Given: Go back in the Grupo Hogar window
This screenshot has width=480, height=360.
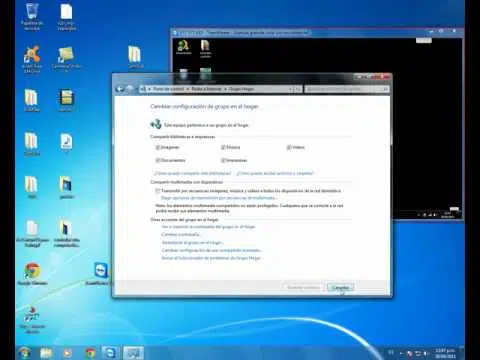Looking at the screenshot, I should [119, 89].
